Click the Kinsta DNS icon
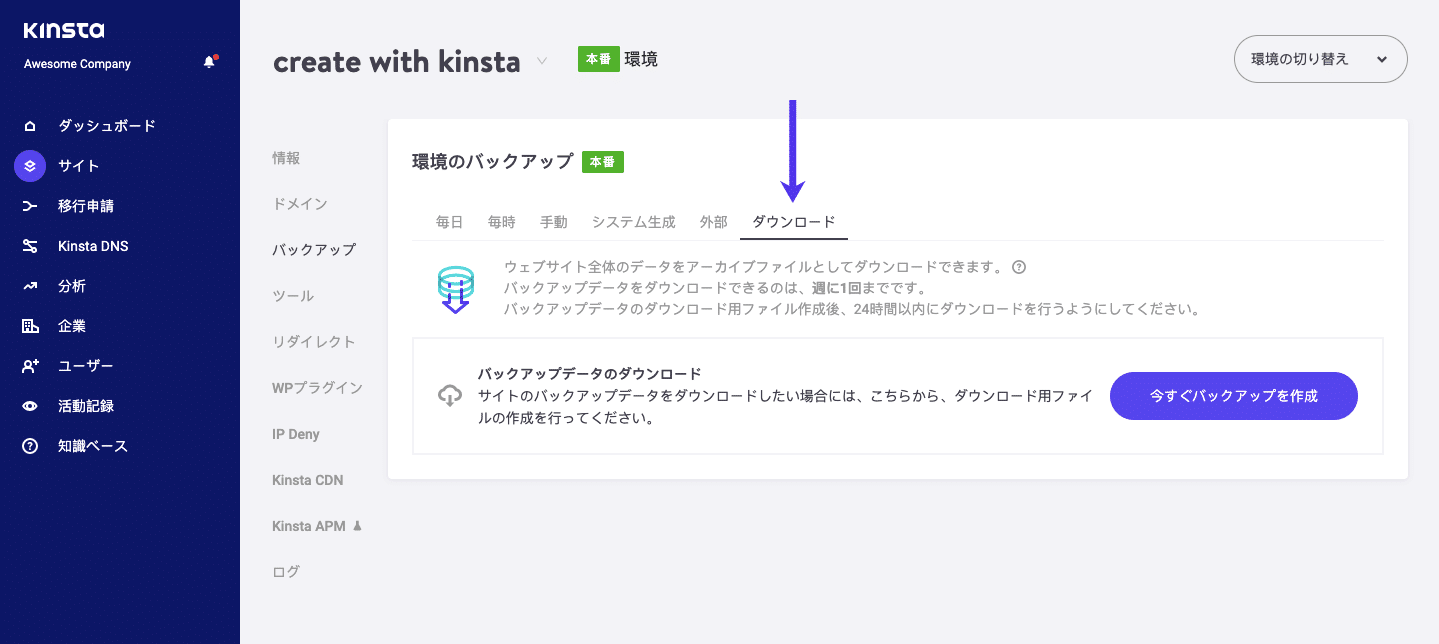Screen dimensions: 1439x644 pos(29,245)
